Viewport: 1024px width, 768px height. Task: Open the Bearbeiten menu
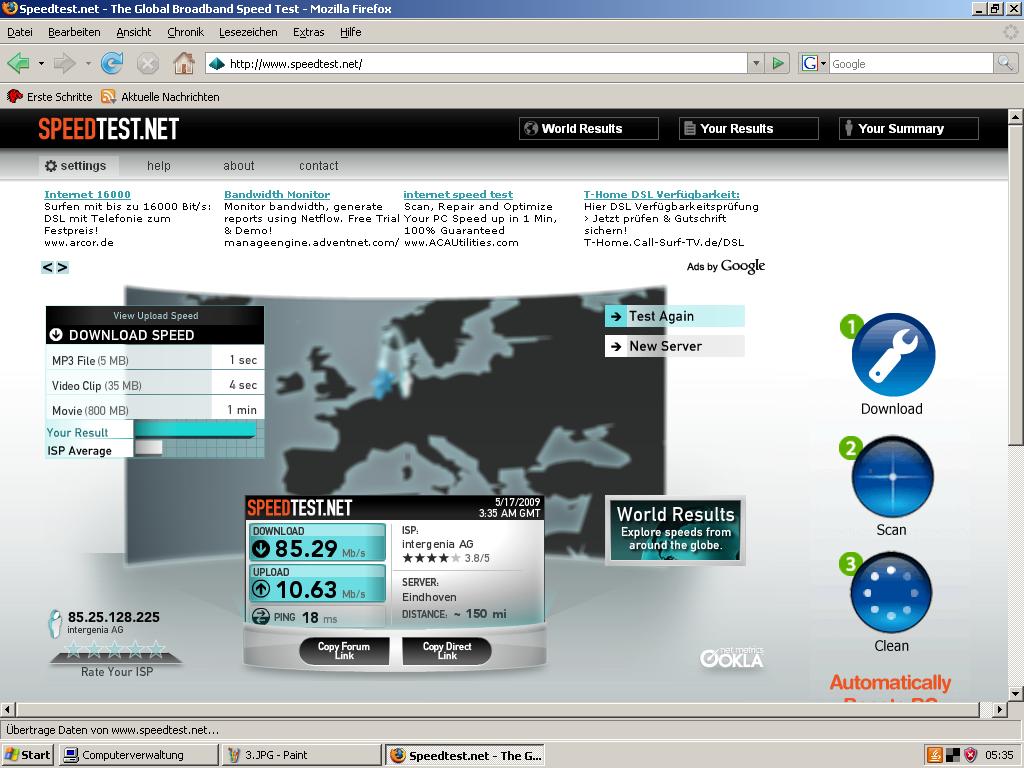tap(74, 32)
